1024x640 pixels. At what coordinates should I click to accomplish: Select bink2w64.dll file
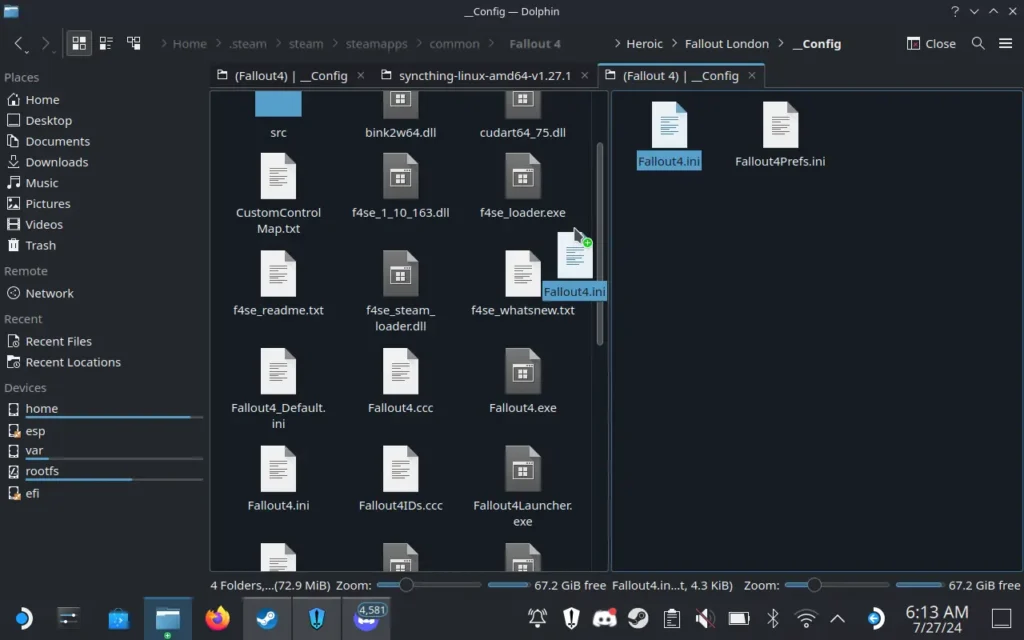point(400,116)
